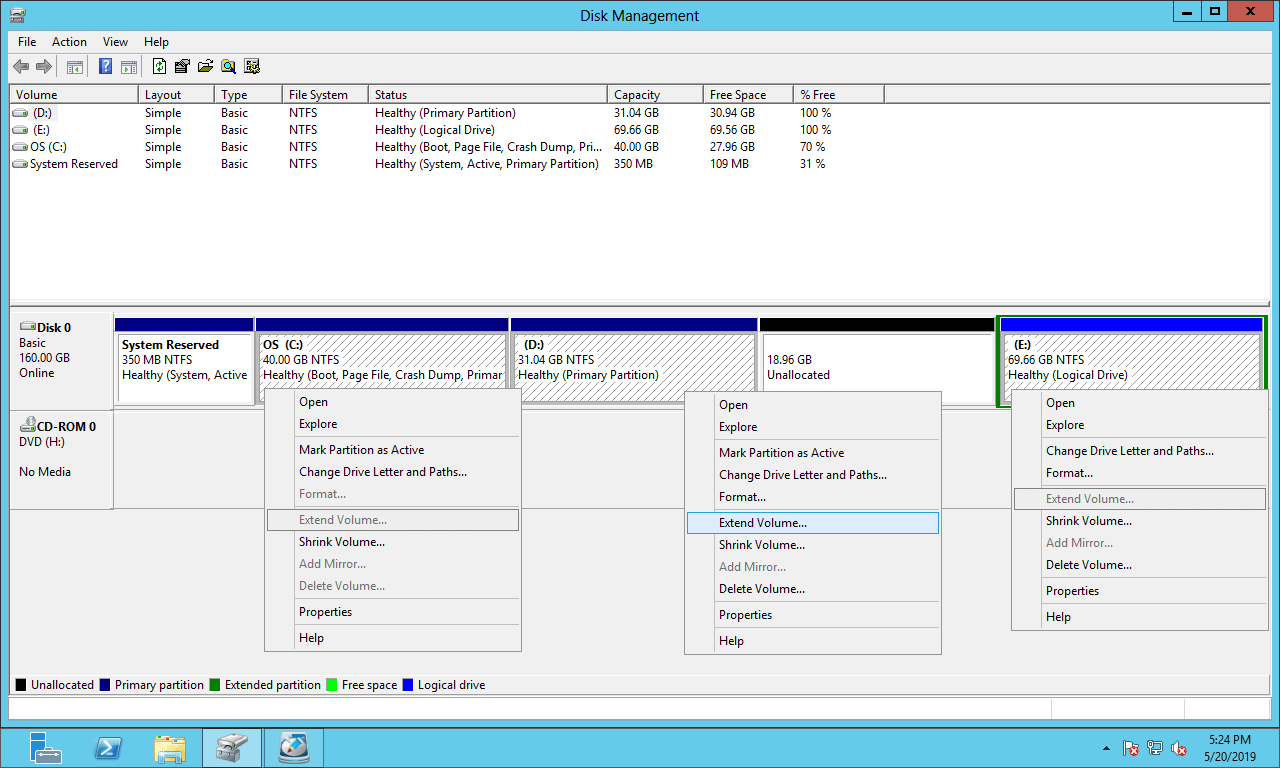
Task: Click the Refresh toolbar icon
Action: [159, 67]
